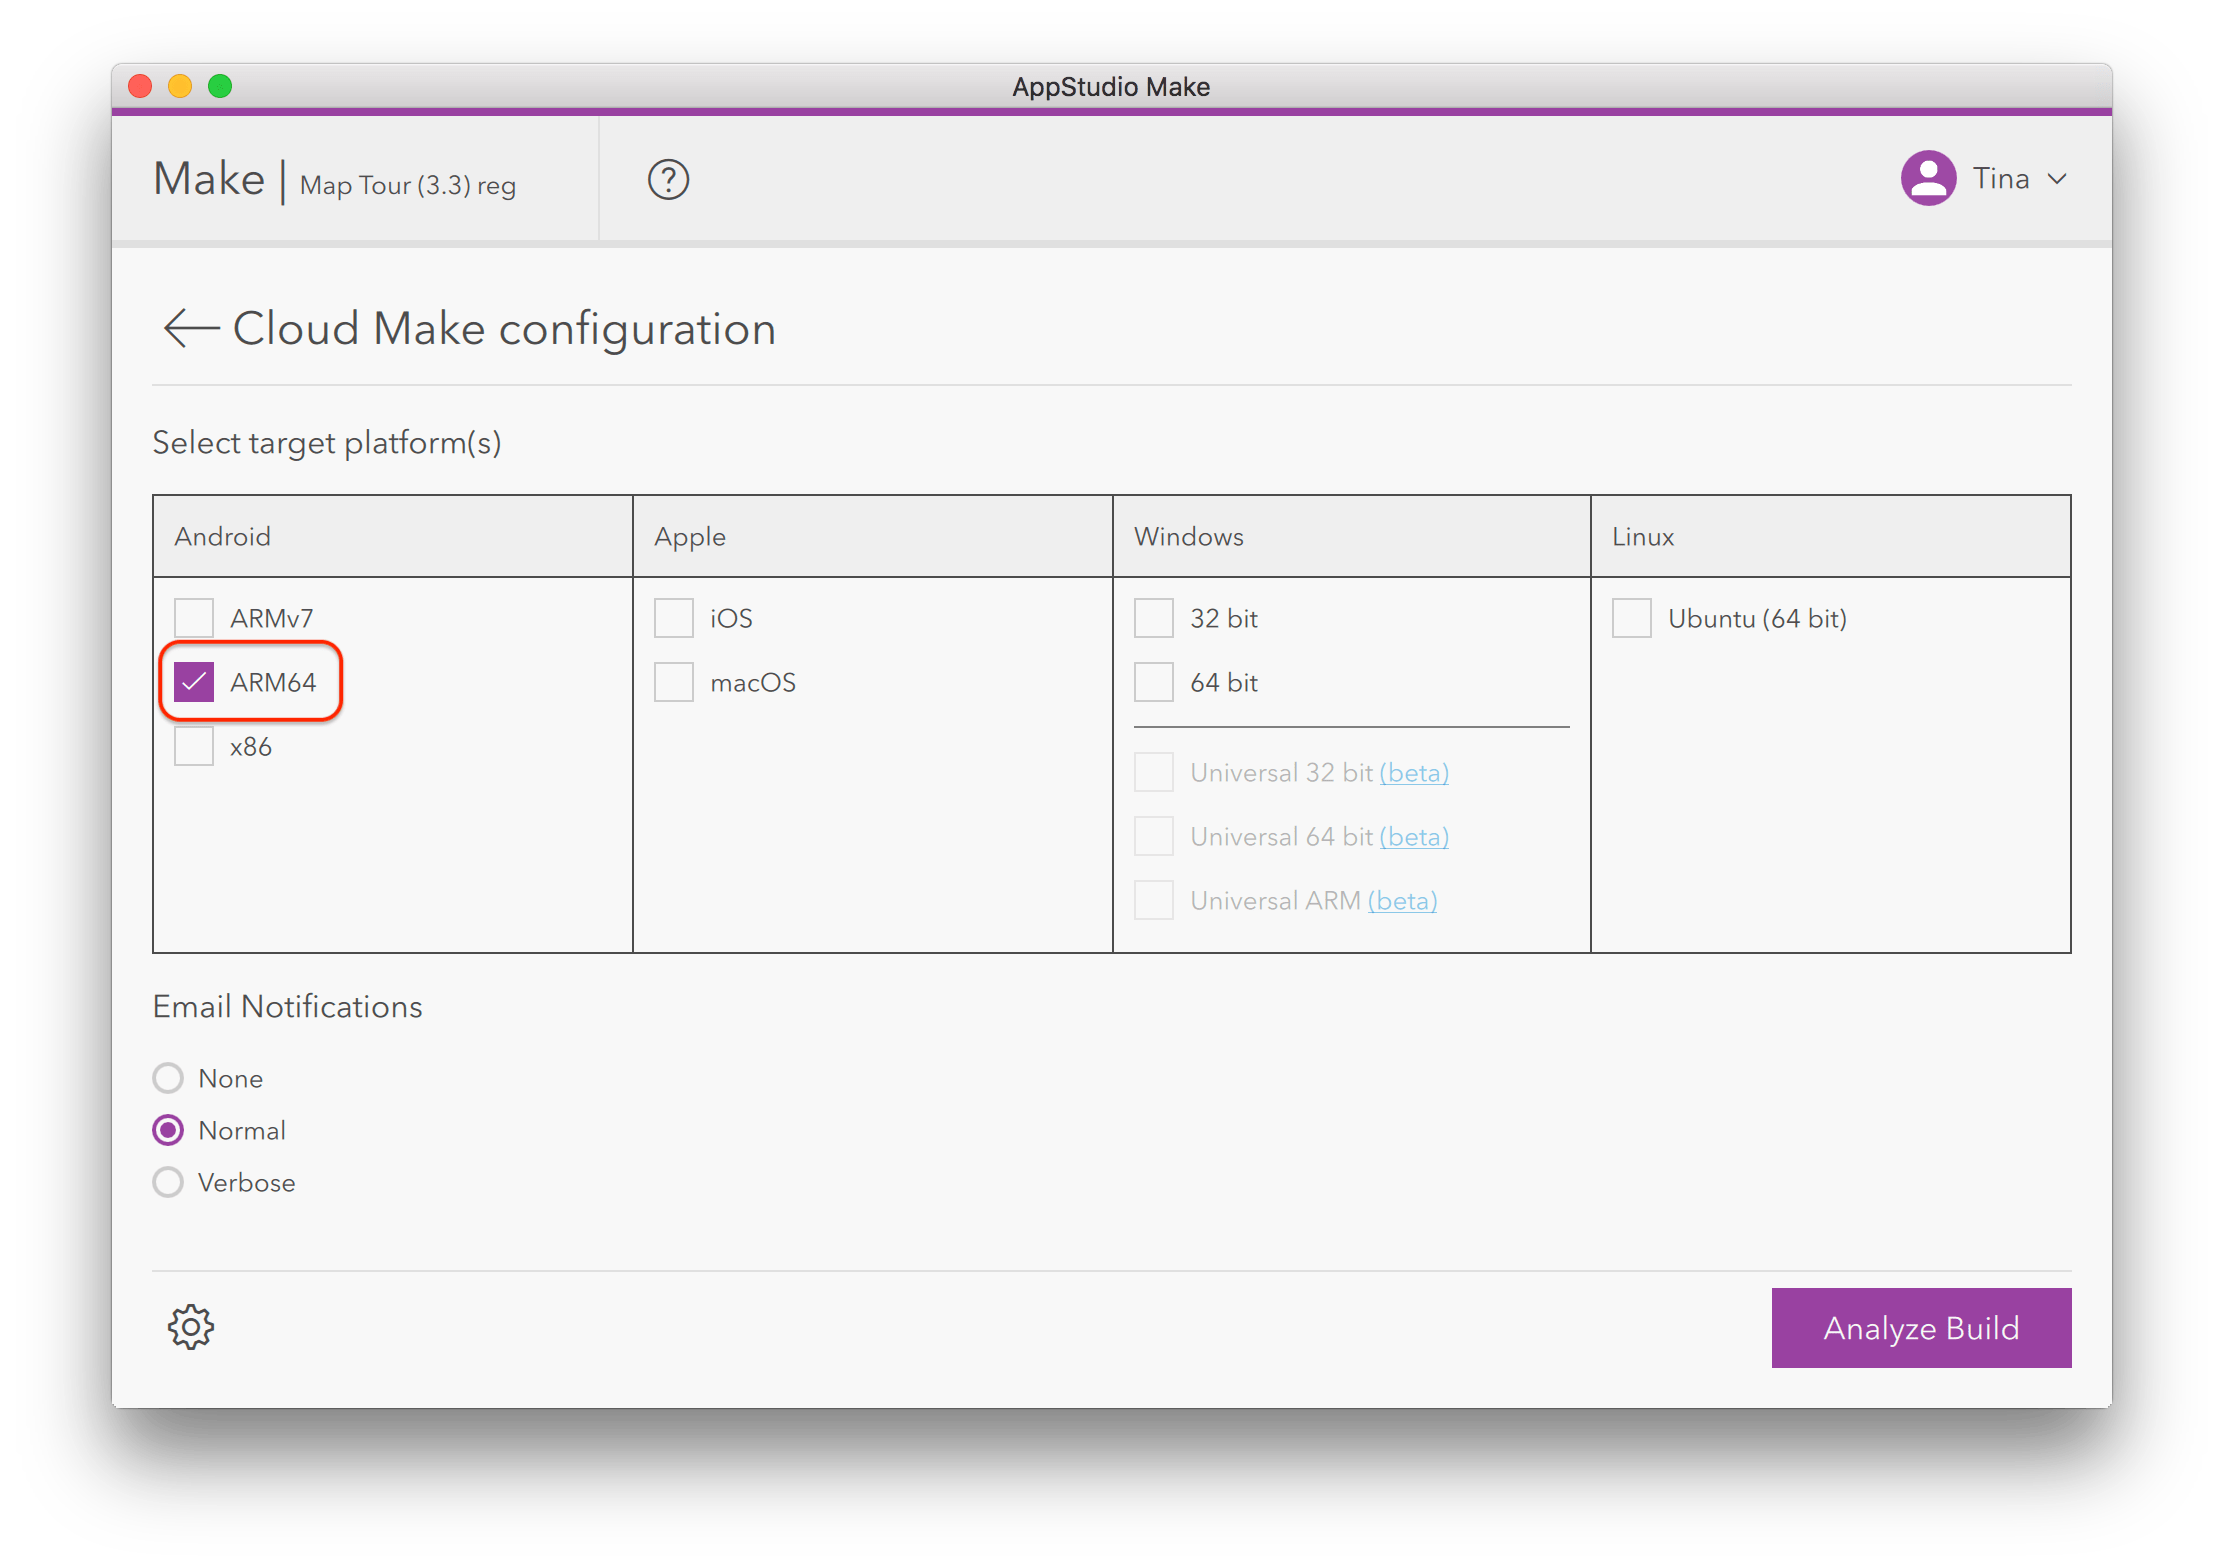Choose the Verbose notification level

tap(168, 1182)
